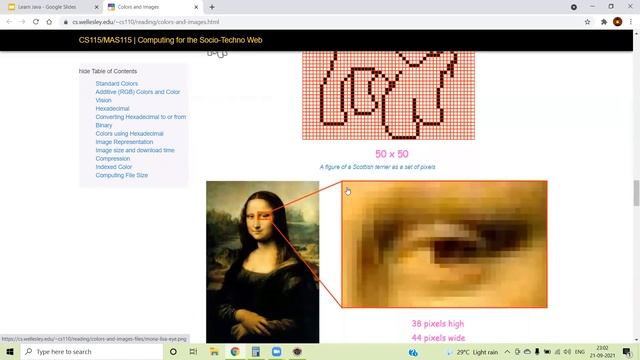Screen dimensions: 640x360
Task: Switch to the Learn Java Google Slides tab
Action: (47, 7)
